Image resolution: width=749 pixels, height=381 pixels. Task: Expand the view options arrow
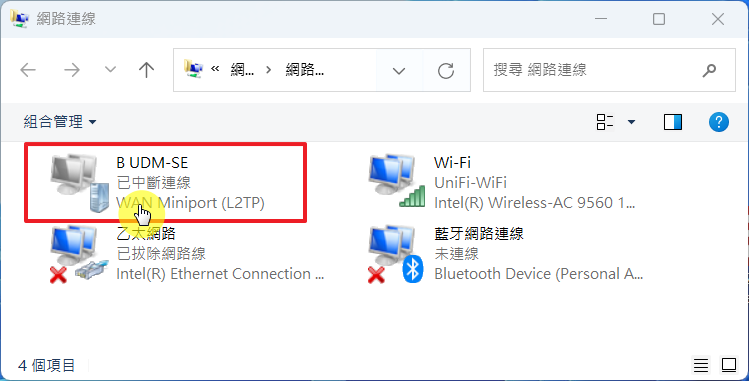631,122
